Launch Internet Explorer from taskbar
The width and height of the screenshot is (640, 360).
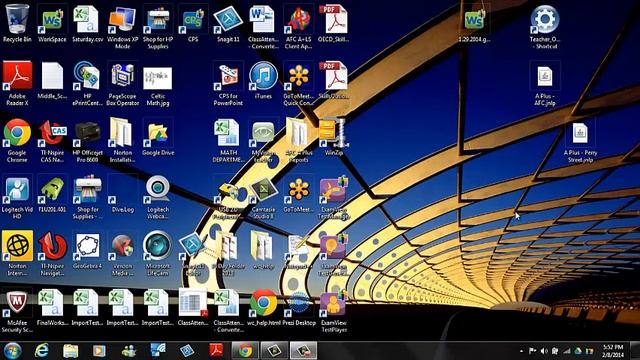(x=41, y=351)
